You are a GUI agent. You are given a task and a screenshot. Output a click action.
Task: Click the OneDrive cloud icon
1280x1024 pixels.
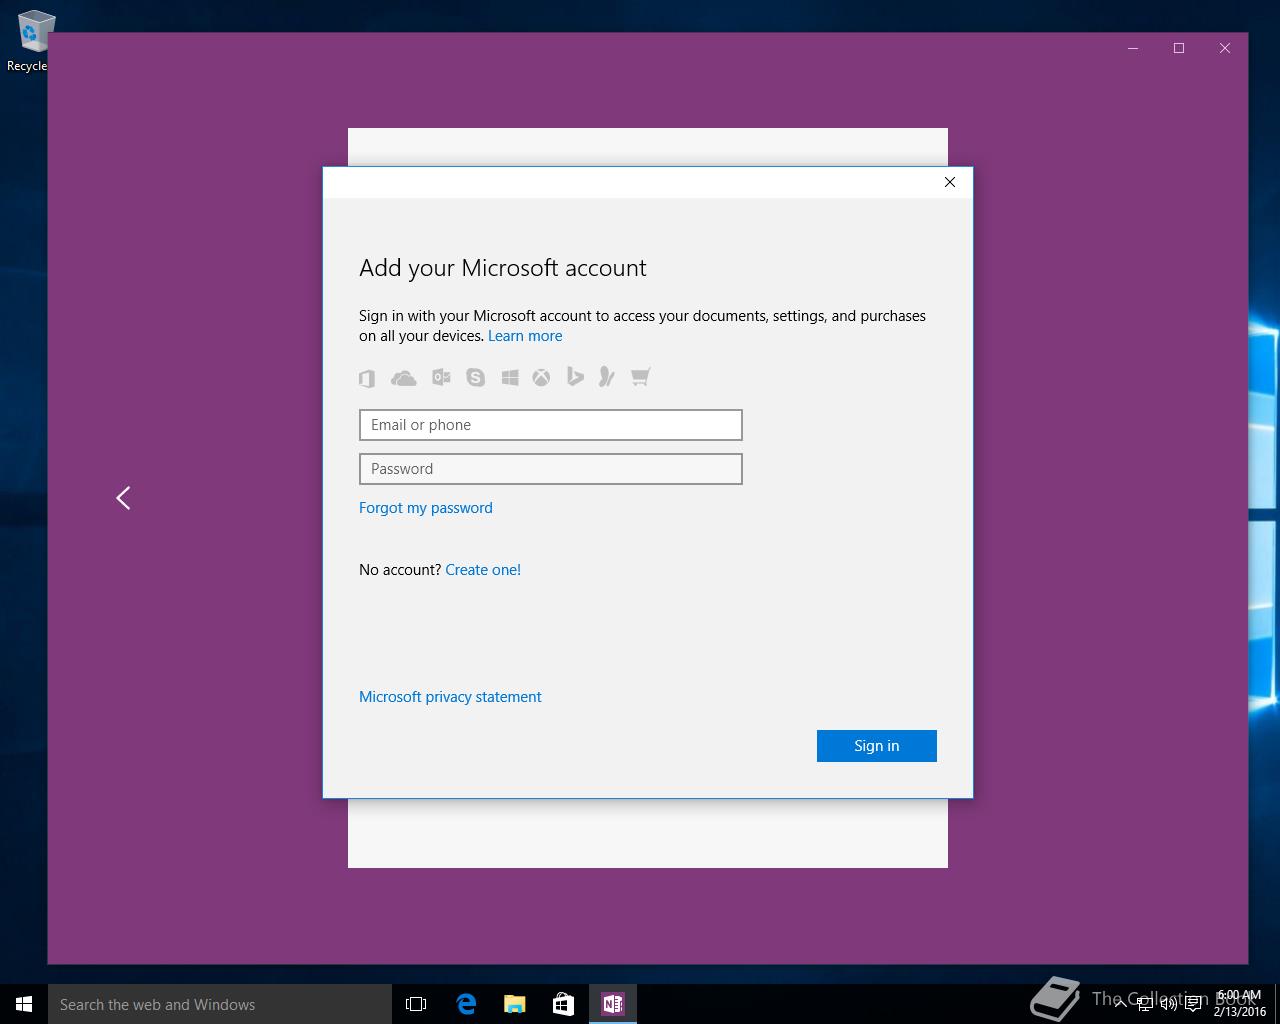[x=404, y=377]
